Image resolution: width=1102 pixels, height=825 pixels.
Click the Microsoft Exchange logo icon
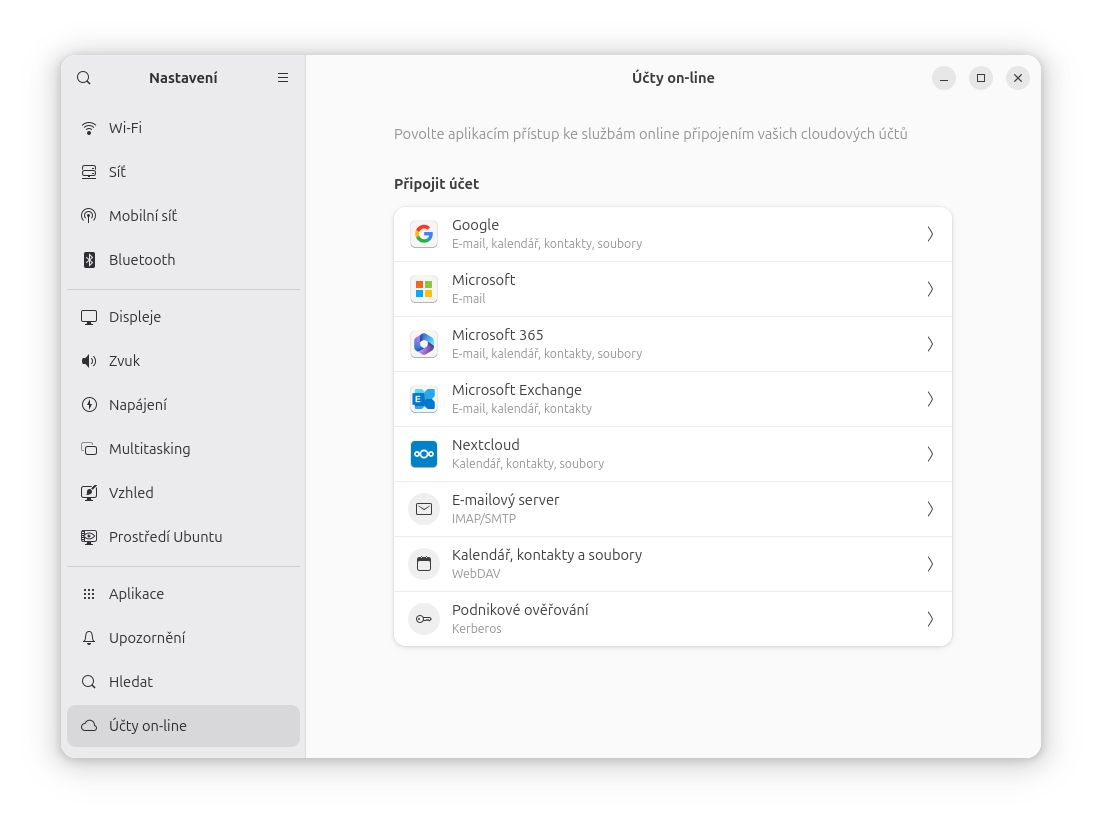pos(424,399)
